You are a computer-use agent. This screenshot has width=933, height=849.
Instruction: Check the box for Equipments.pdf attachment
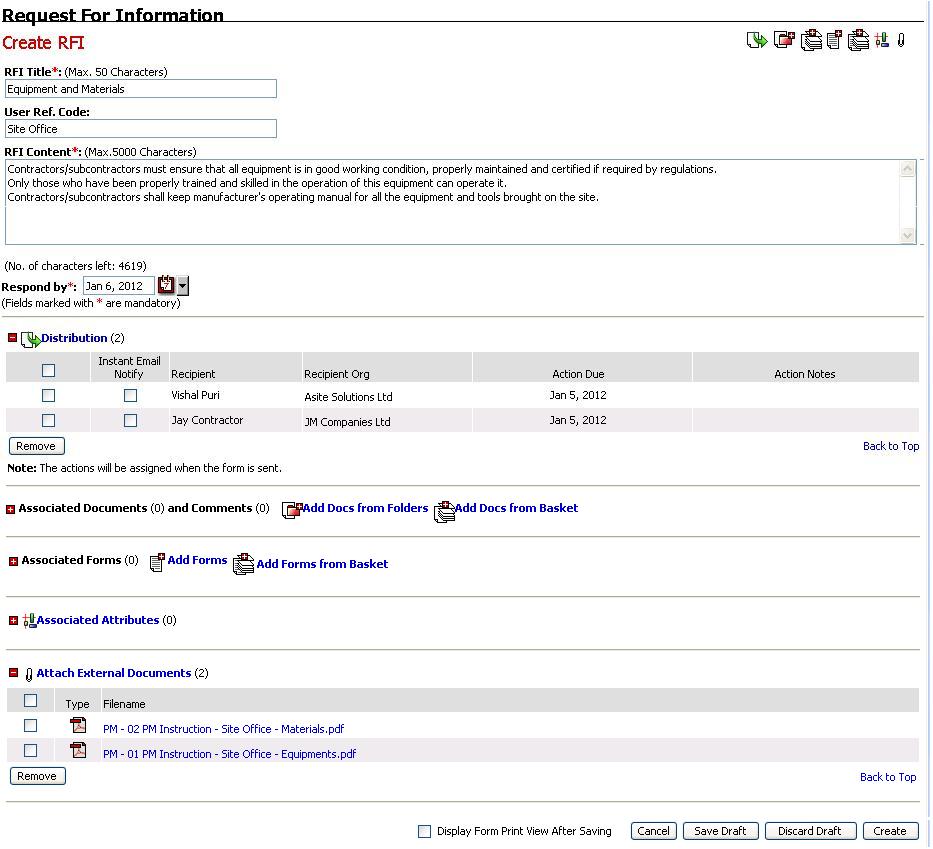pyautogui.click(x=30, y=751)
